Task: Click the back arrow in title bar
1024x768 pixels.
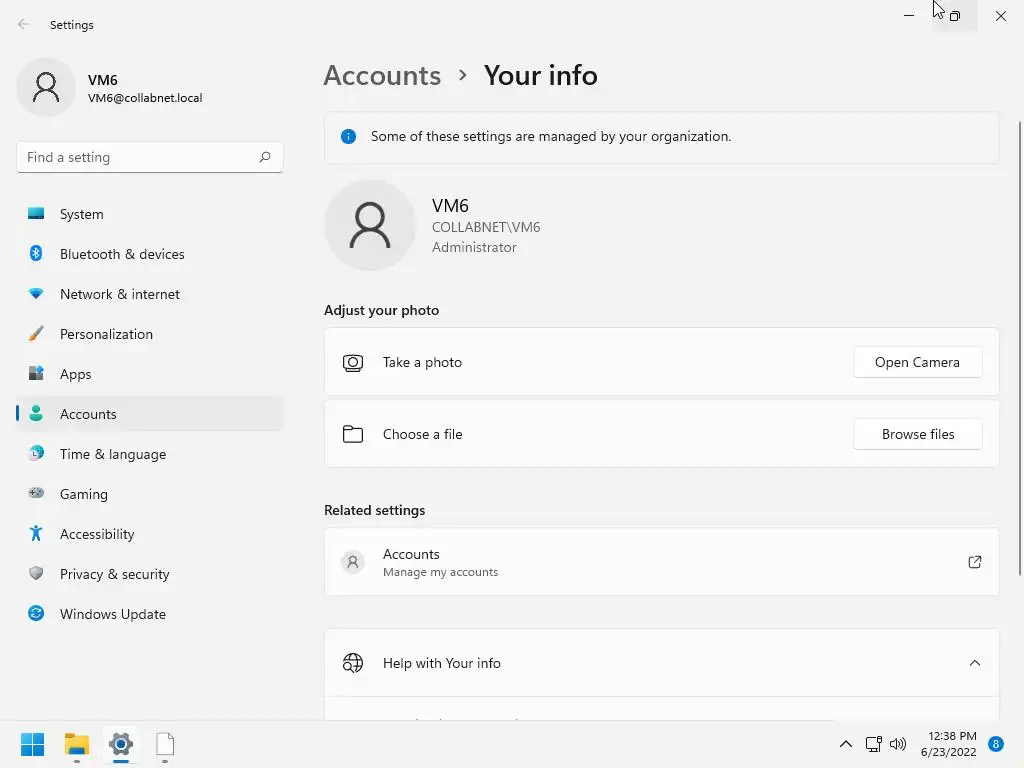Action: point(24,25)
